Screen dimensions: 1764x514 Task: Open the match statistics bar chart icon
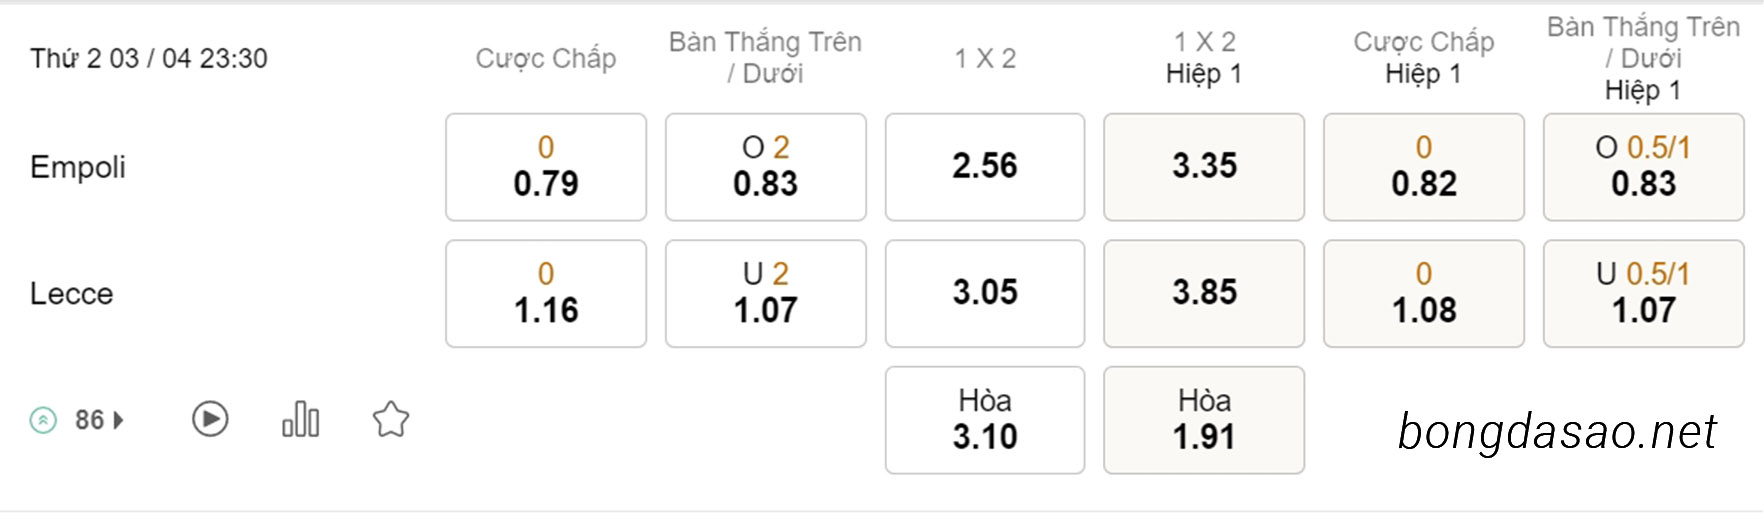pos(300,419)
